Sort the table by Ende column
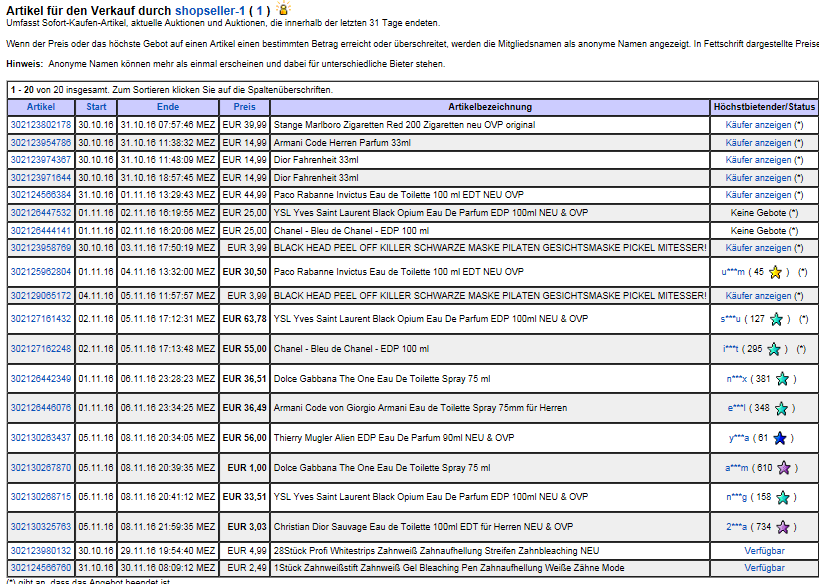This screenshot has height=584, width=819. [x=168, y=107]
